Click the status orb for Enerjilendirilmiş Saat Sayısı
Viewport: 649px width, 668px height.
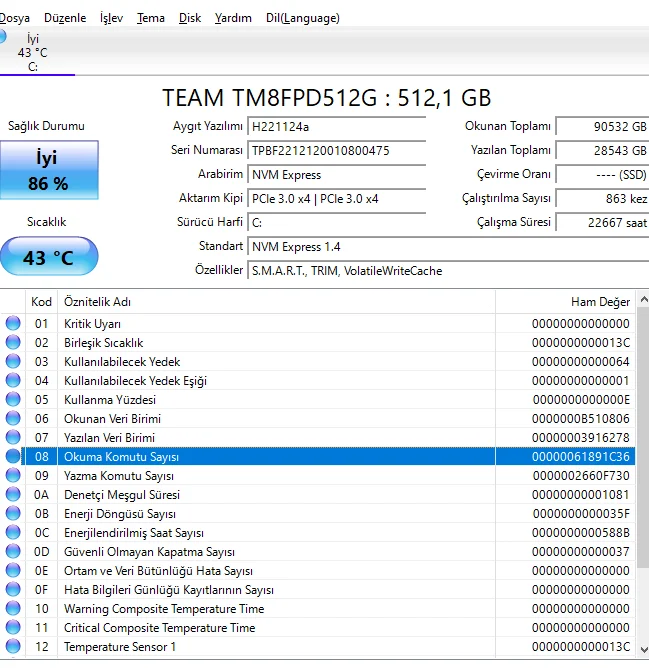[13, 533]
